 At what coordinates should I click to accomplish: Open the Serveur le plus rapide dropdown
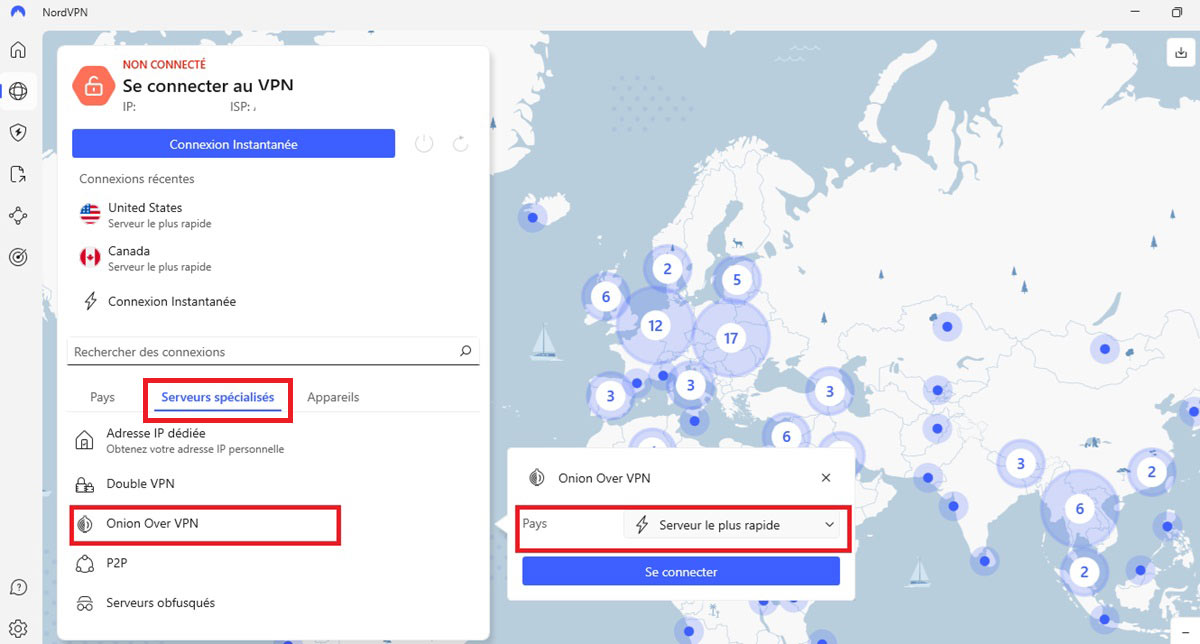coord(733,523)
